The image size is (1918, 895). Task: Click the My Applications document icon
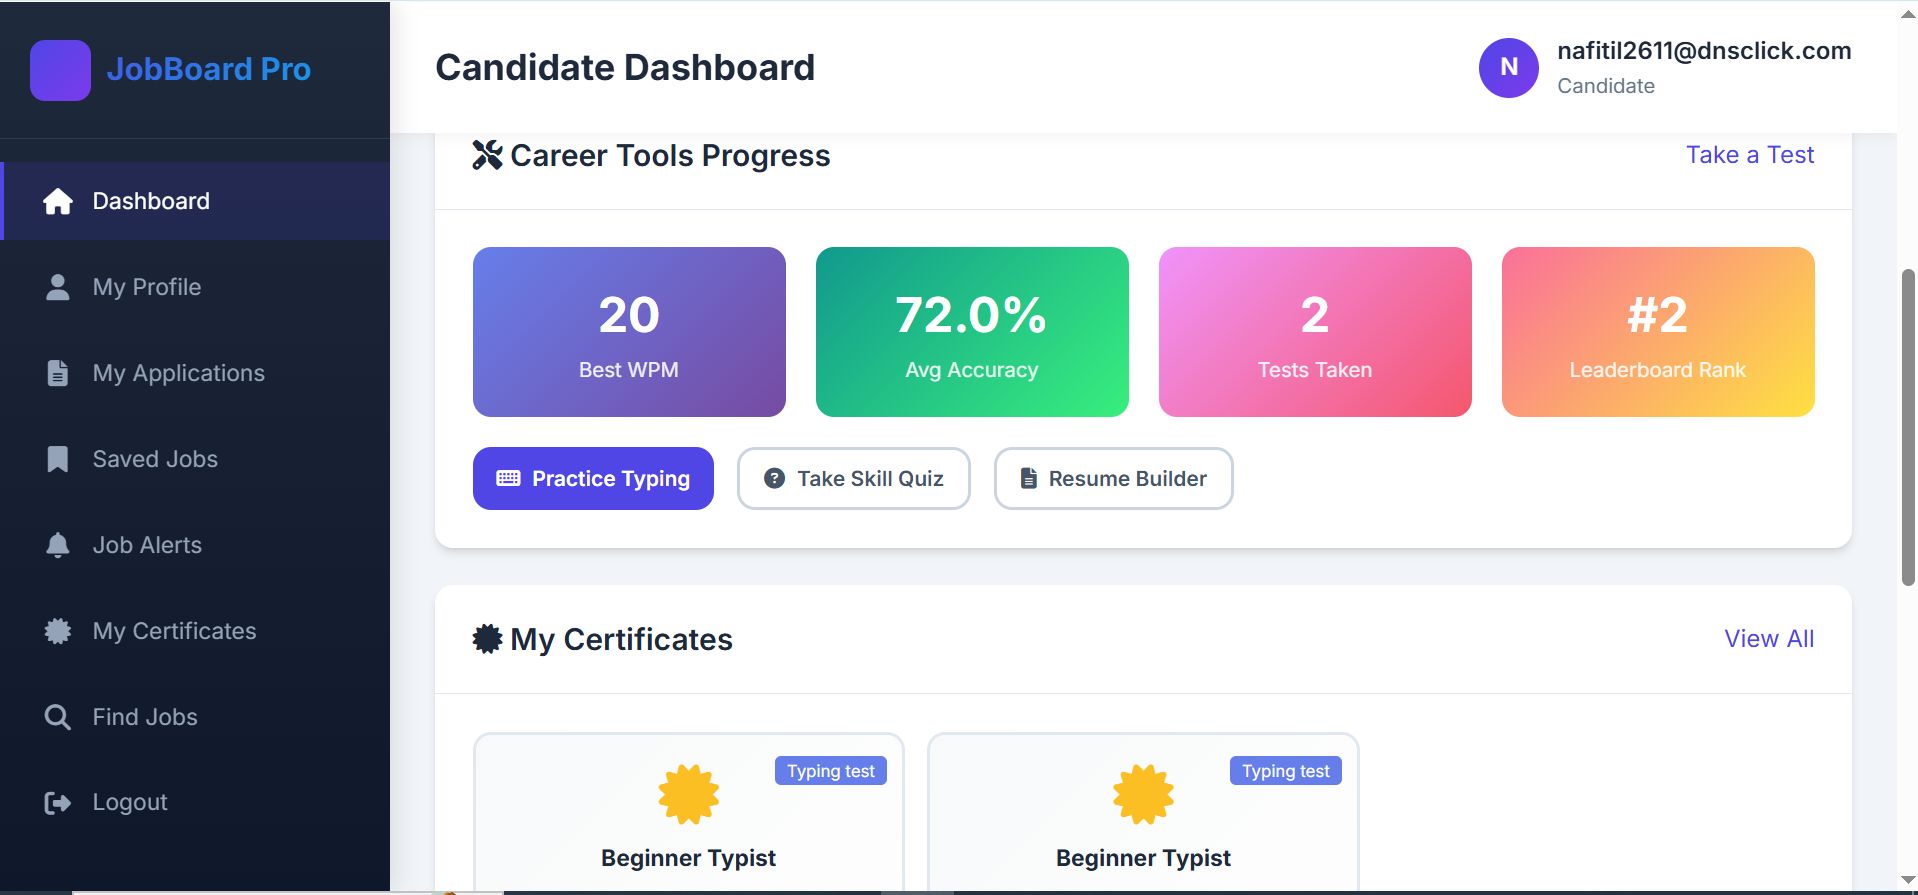[58, 374]
